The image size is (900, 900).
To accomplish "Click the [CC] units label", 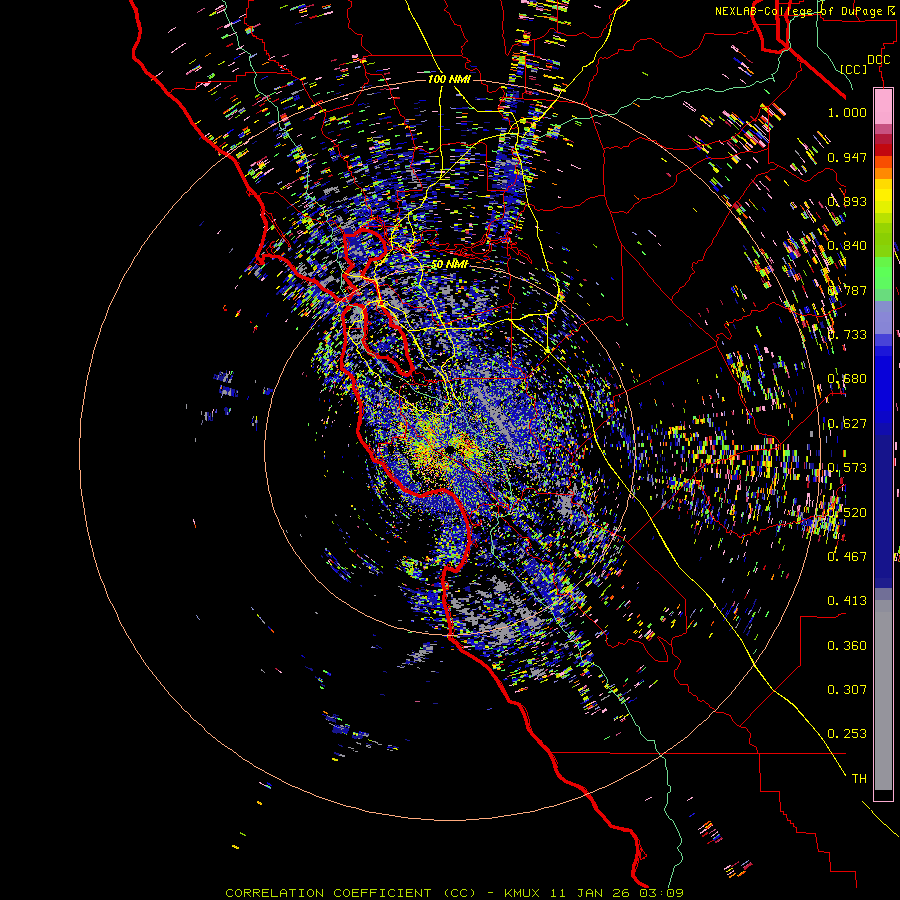I will pos(854,69).
